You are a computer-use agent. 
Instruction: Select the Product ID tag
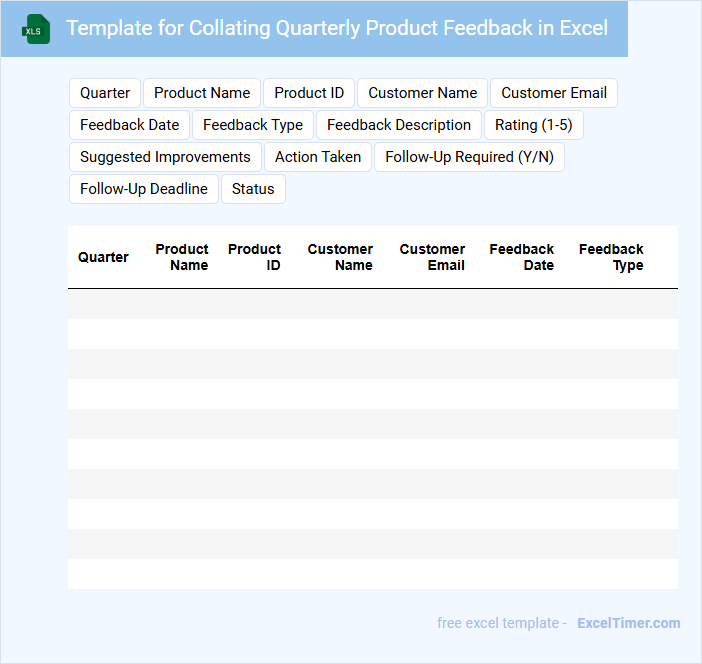(x=309, y=93)
